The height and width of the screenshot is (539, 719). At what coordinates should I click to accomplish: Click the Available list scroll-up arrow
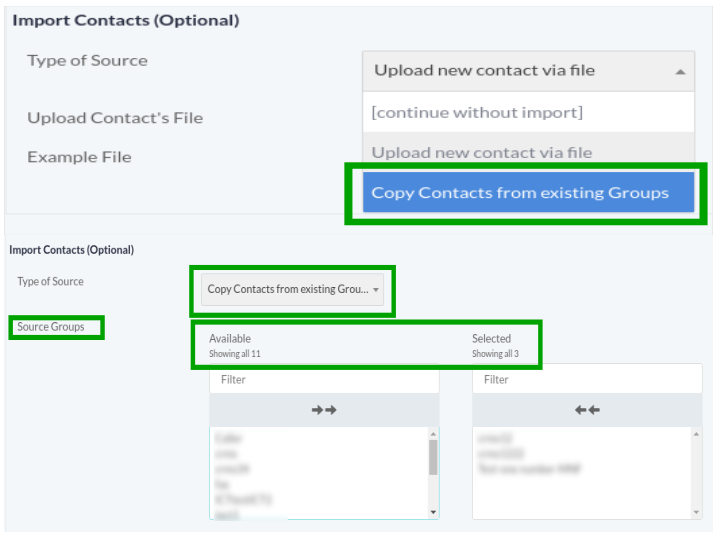coord(433,434)
